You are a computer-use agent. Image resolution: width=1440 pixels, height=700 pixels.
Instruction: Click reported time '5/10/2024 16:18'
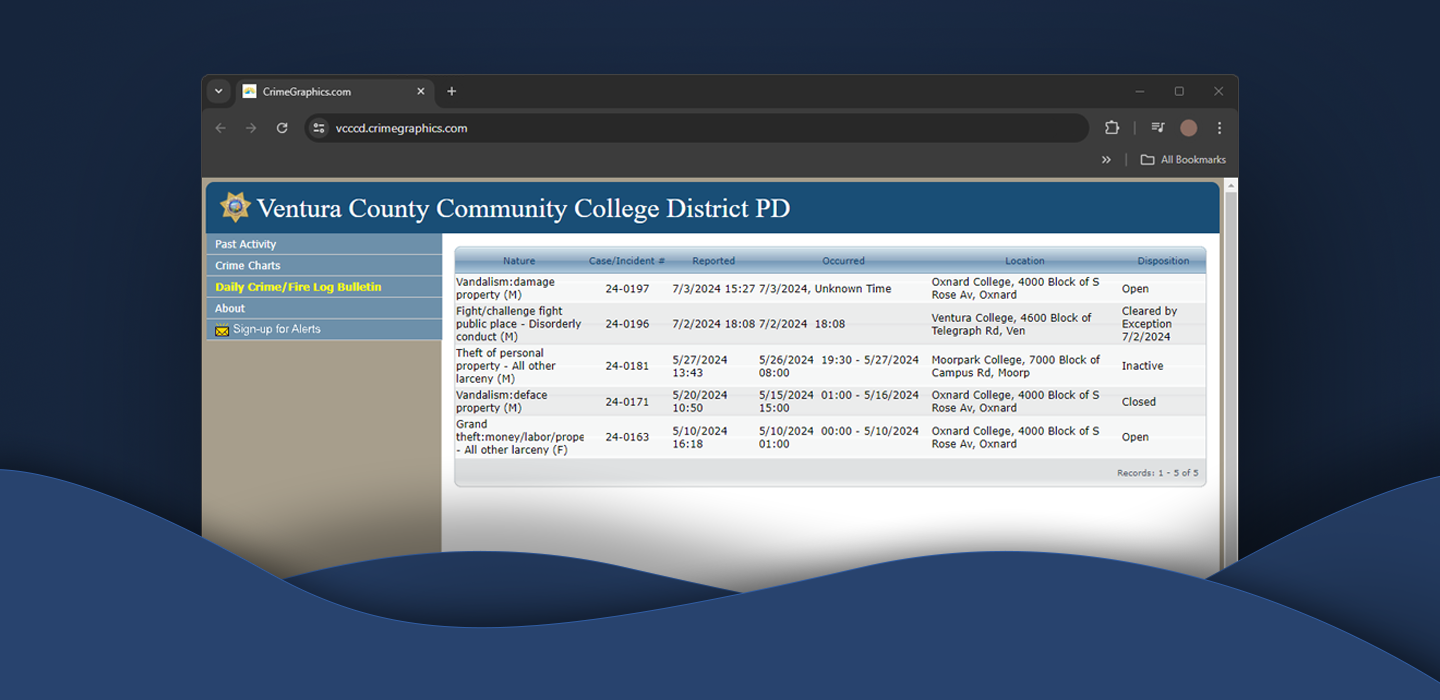[700, 437]
